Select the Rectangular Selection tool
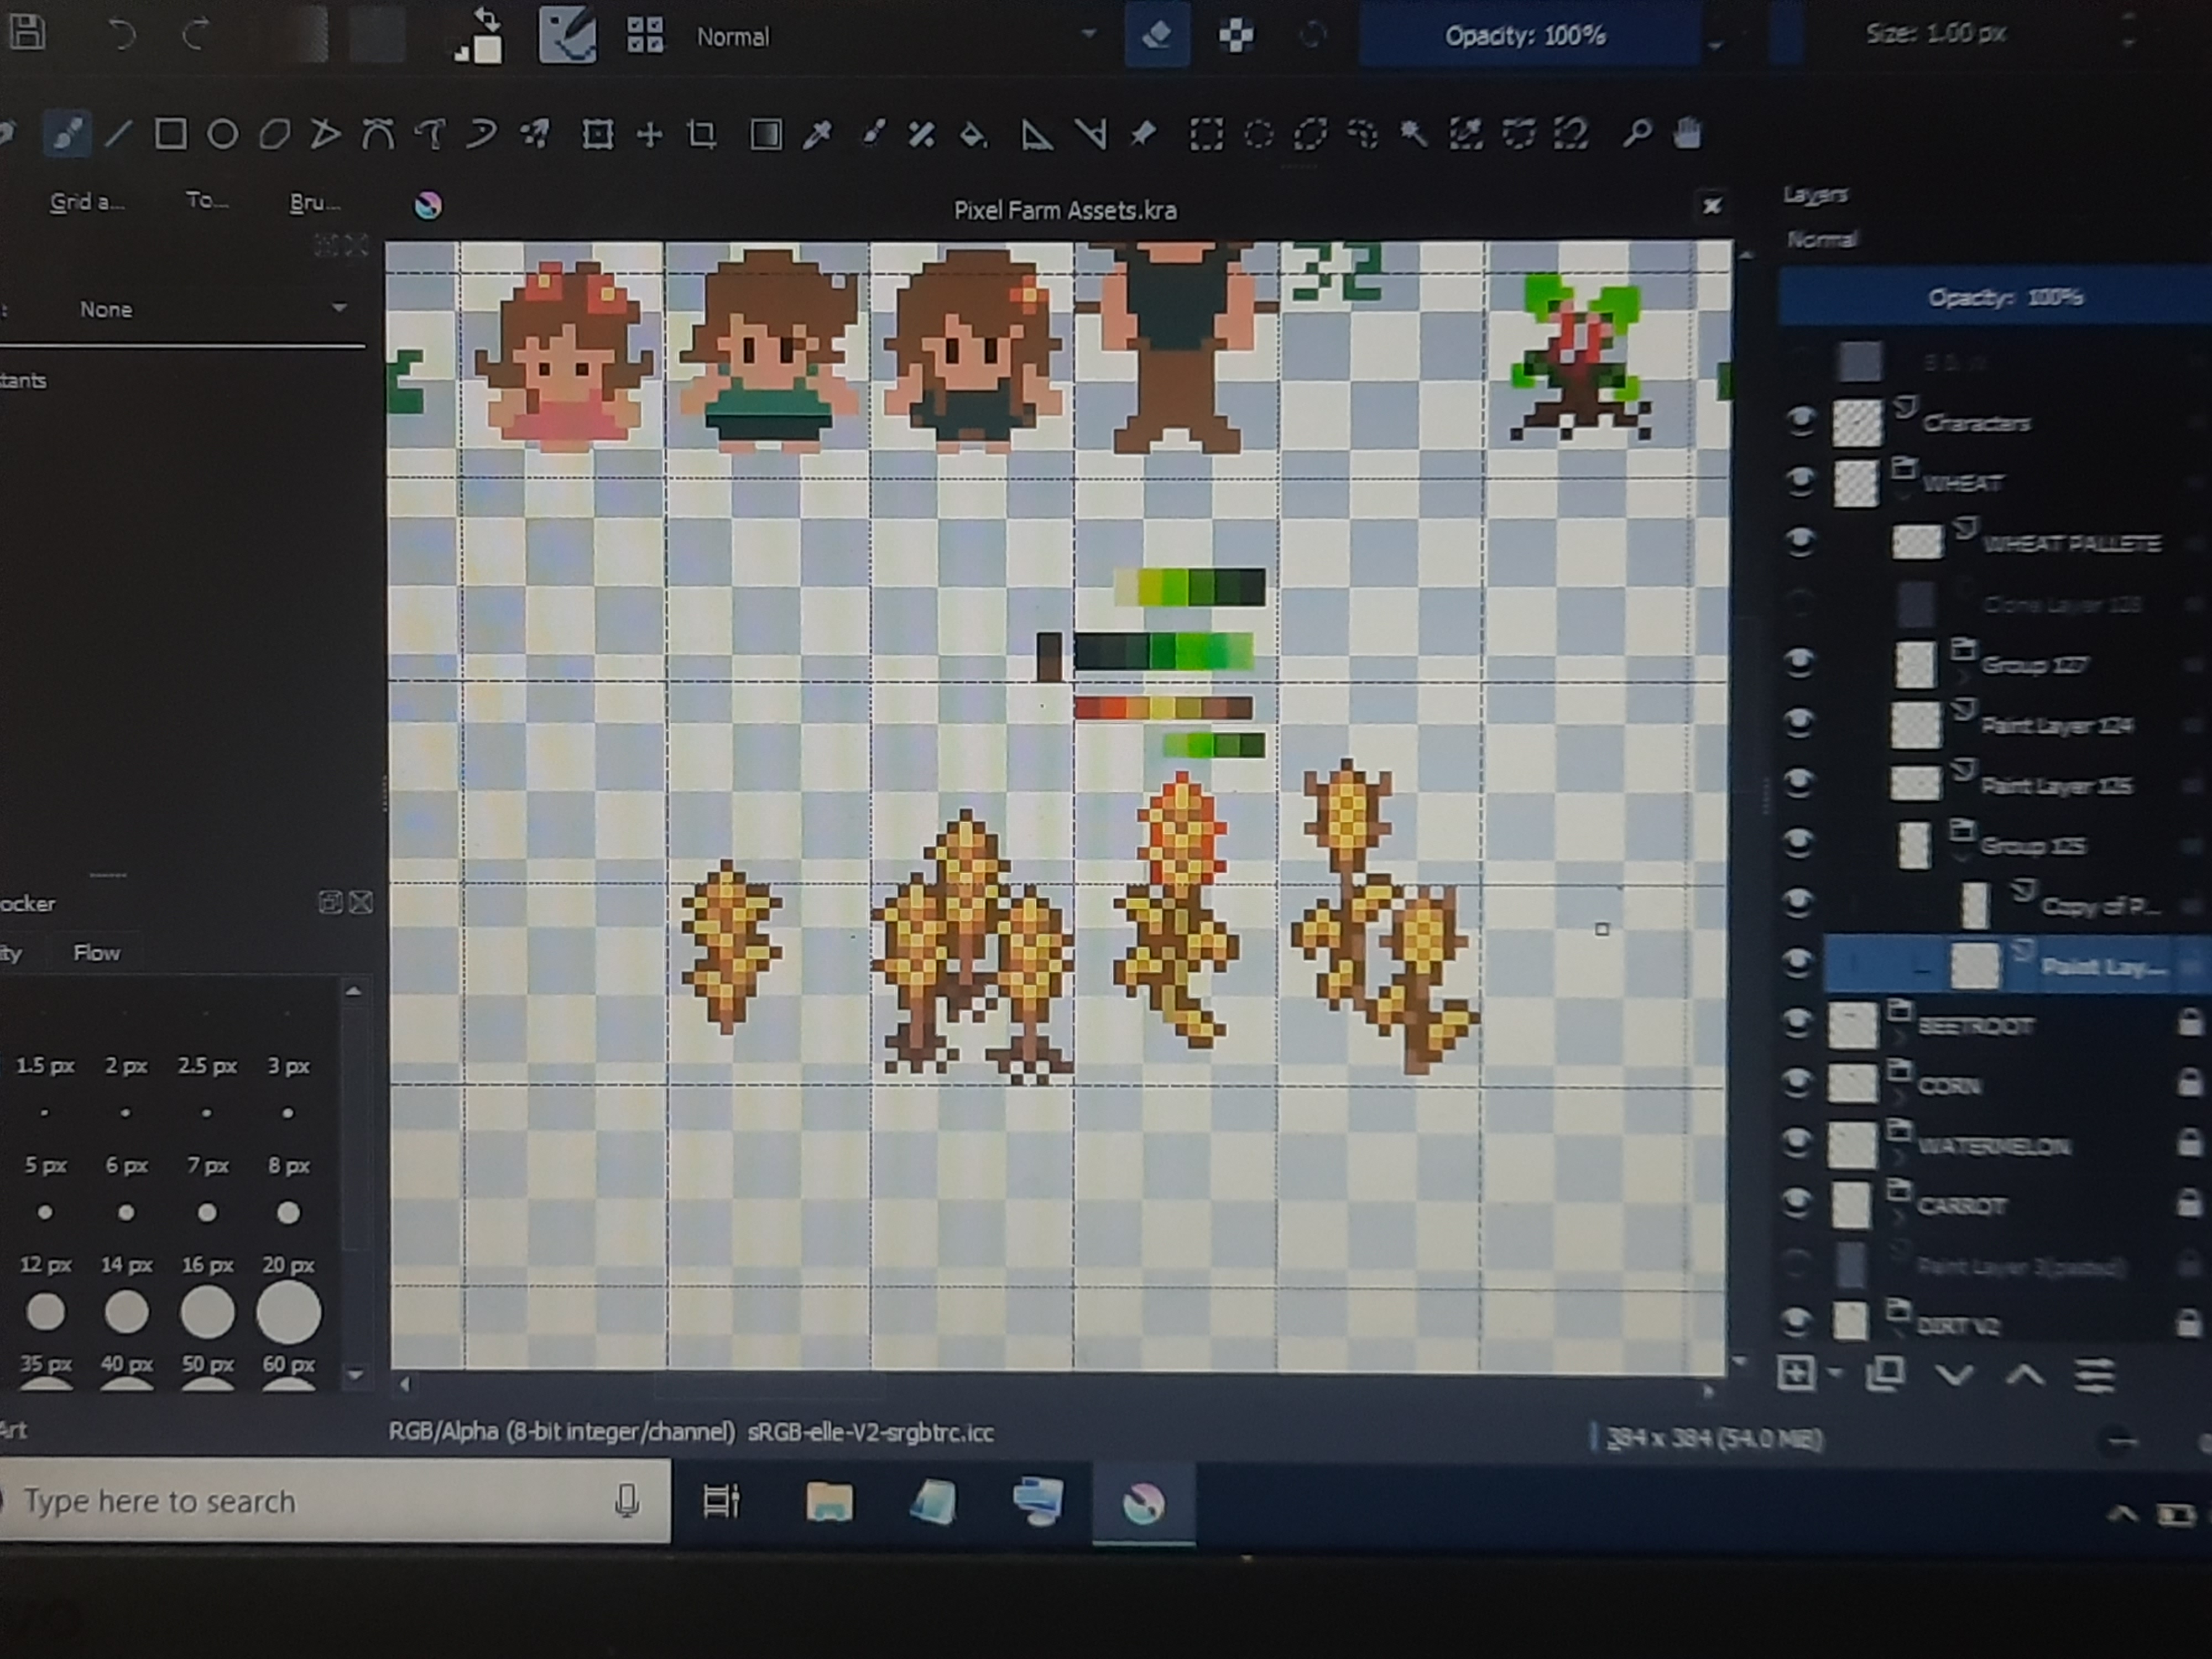The height and width of the screenshot is (1659, 2212). click(x=1206, y=134)
